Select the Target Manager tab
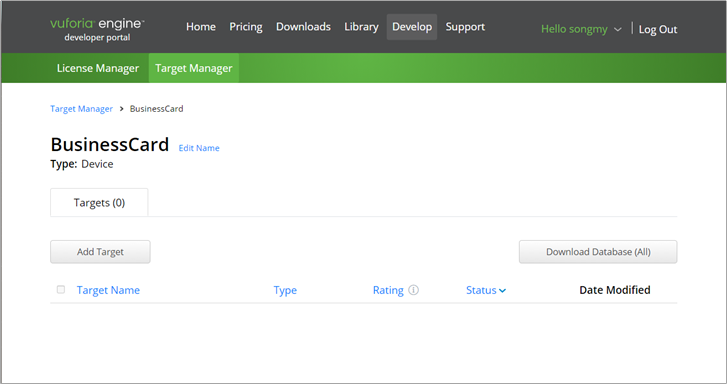This screenshot has height=384, width=727. coord(194,68)
